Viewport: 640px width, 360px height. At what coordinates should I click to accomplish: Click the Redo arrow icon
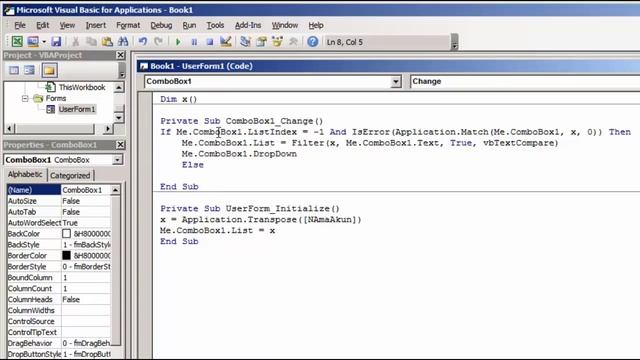pyautogui.click(x=158, y=42)
